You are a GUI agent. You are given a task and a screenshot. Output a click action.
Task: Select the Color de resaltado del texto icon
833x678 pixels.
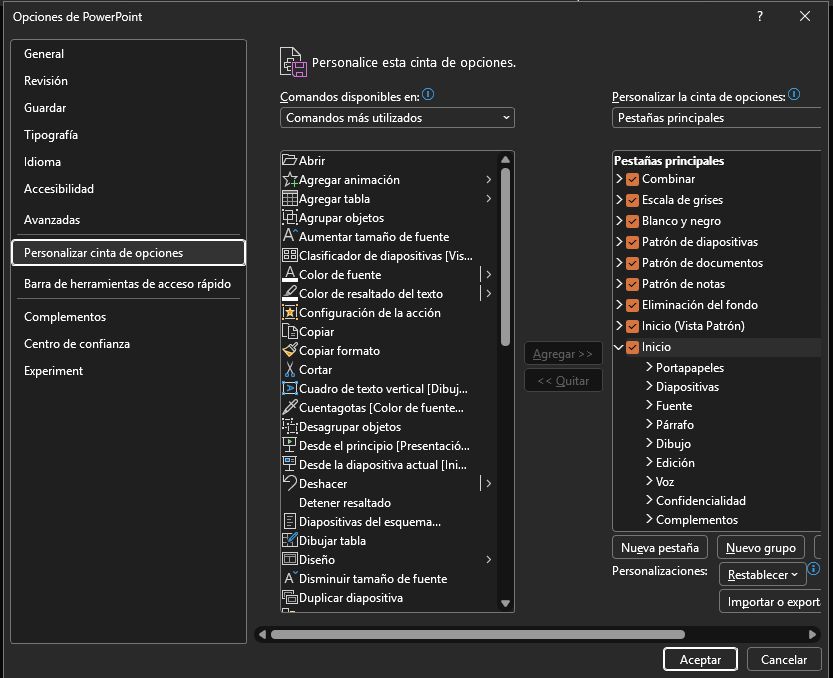tap(290, 293)
